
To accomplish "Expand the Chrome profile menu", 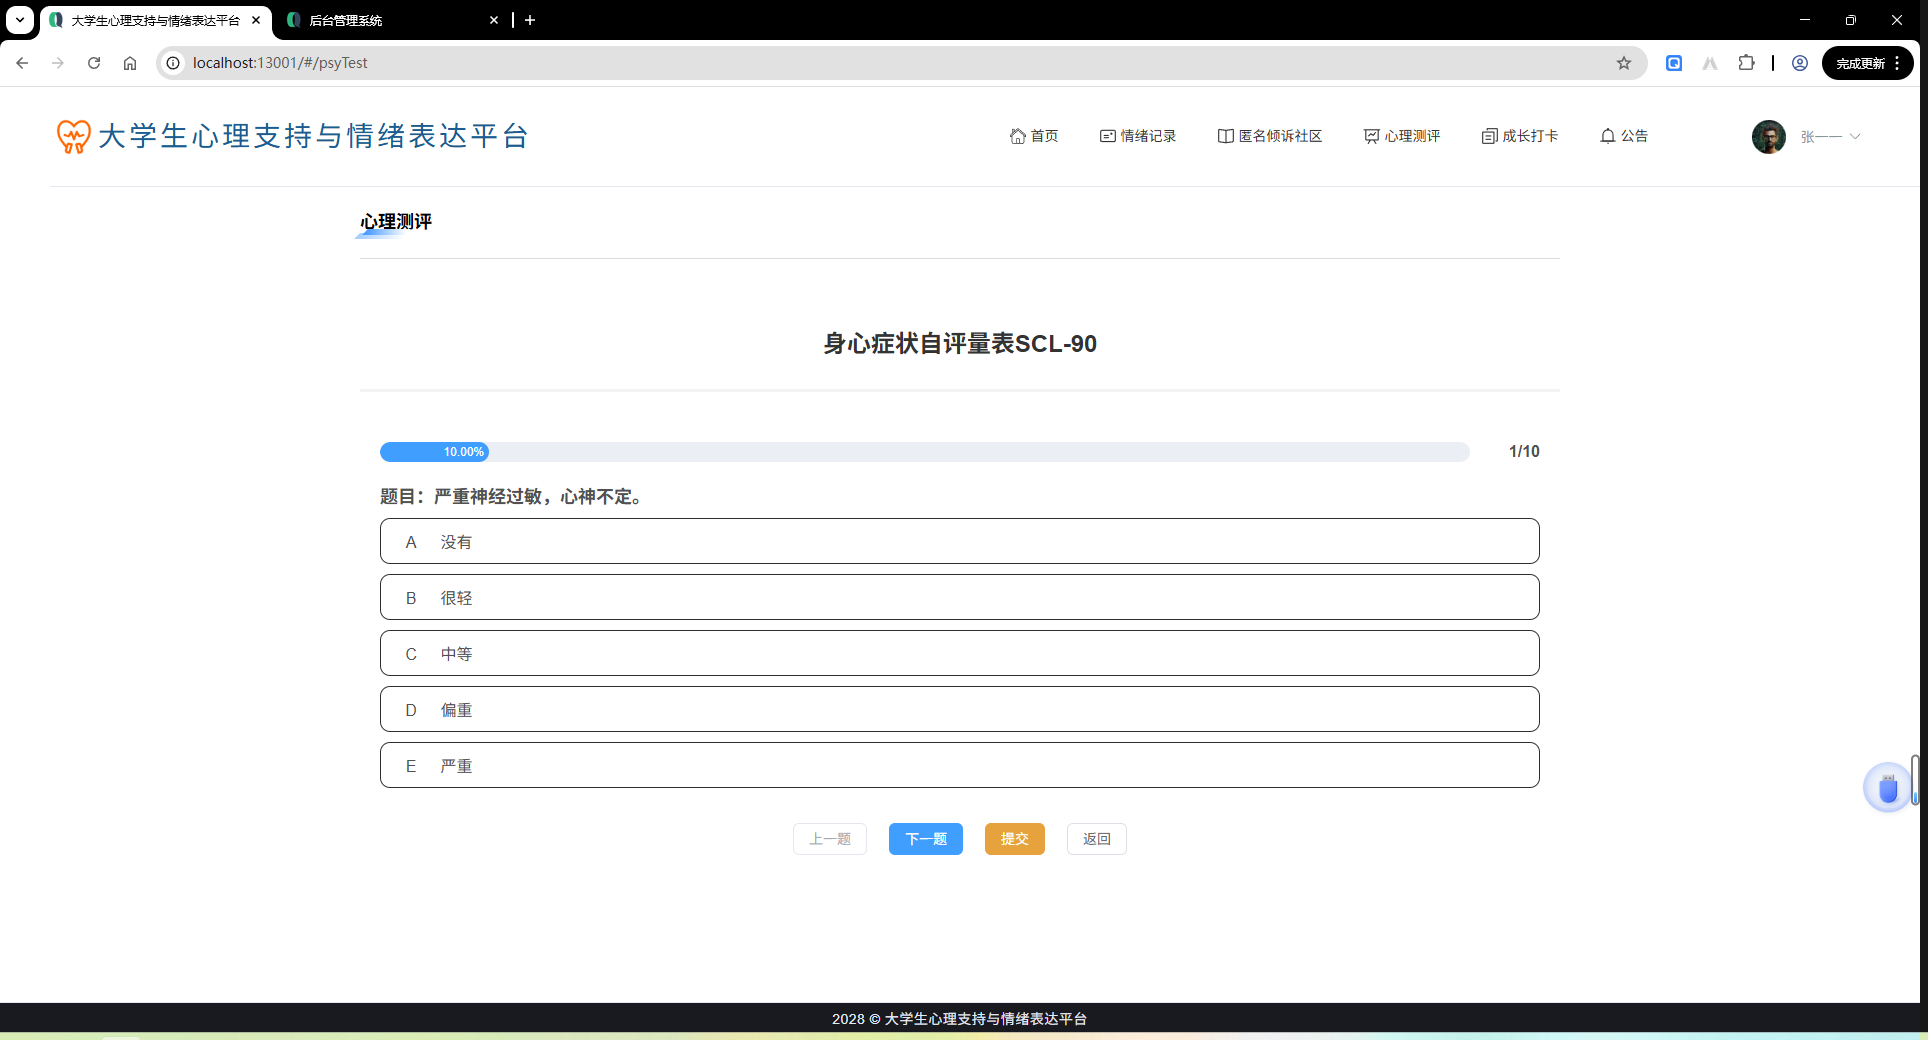I will tap(1798, 62).
